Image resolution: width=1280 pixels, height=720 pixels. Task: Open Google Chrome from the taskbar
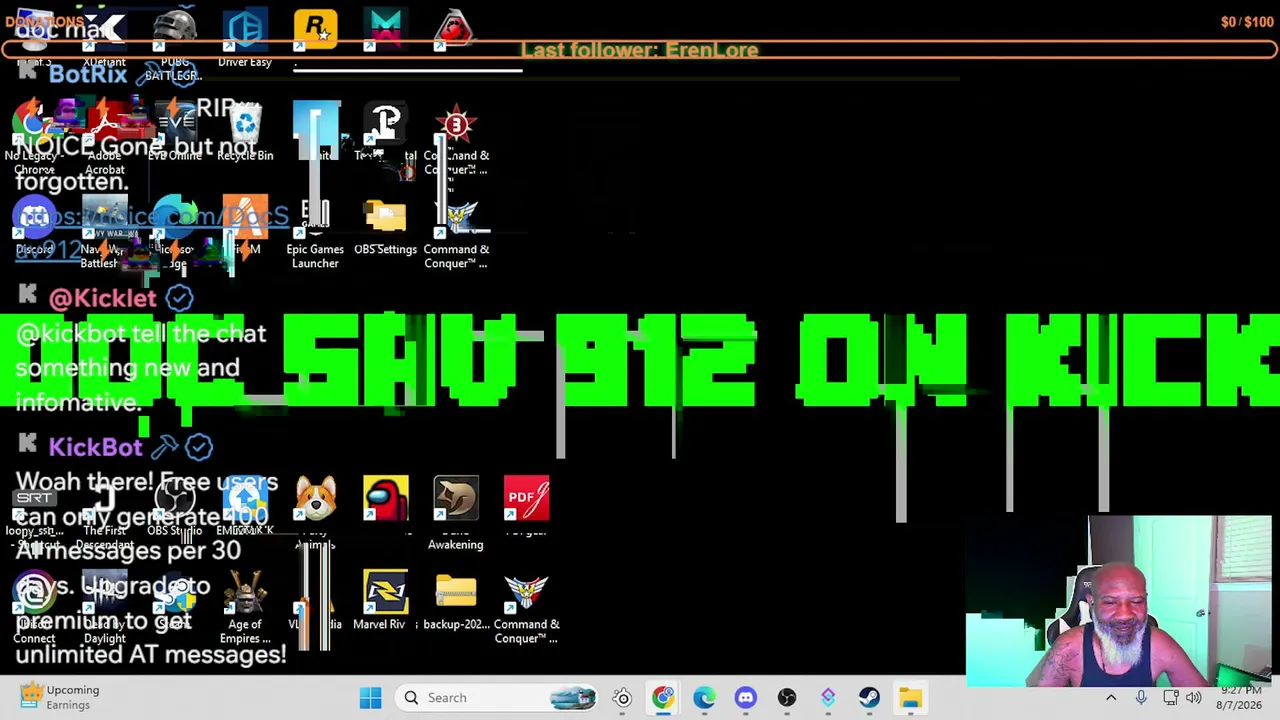[663, 698]
